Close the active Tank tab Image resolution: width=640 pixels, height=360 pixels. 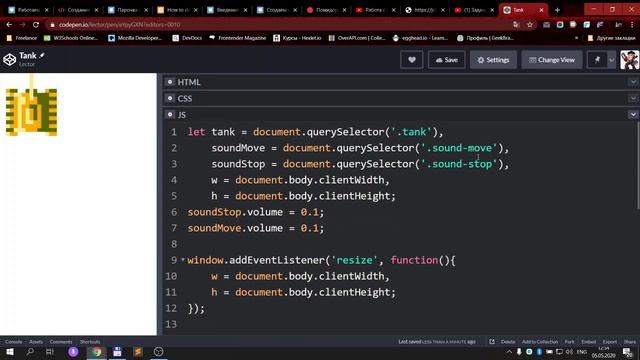click(541, 10)
